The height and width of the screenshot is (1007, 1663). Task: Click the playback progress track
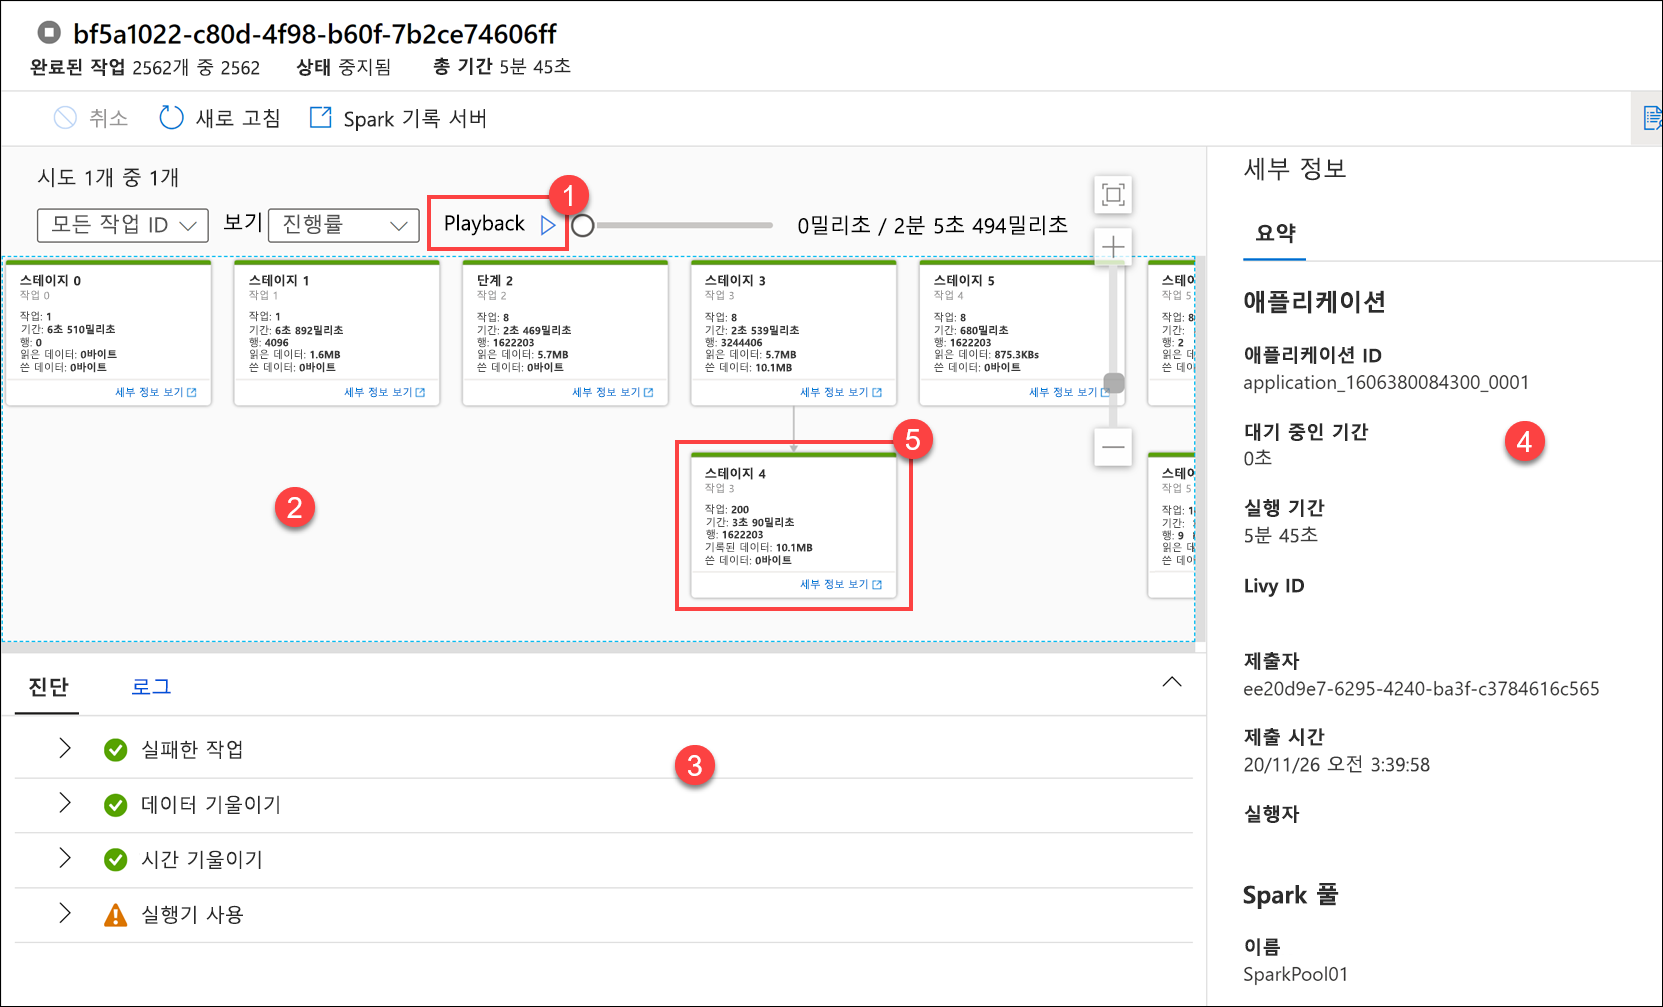point(684,225)
